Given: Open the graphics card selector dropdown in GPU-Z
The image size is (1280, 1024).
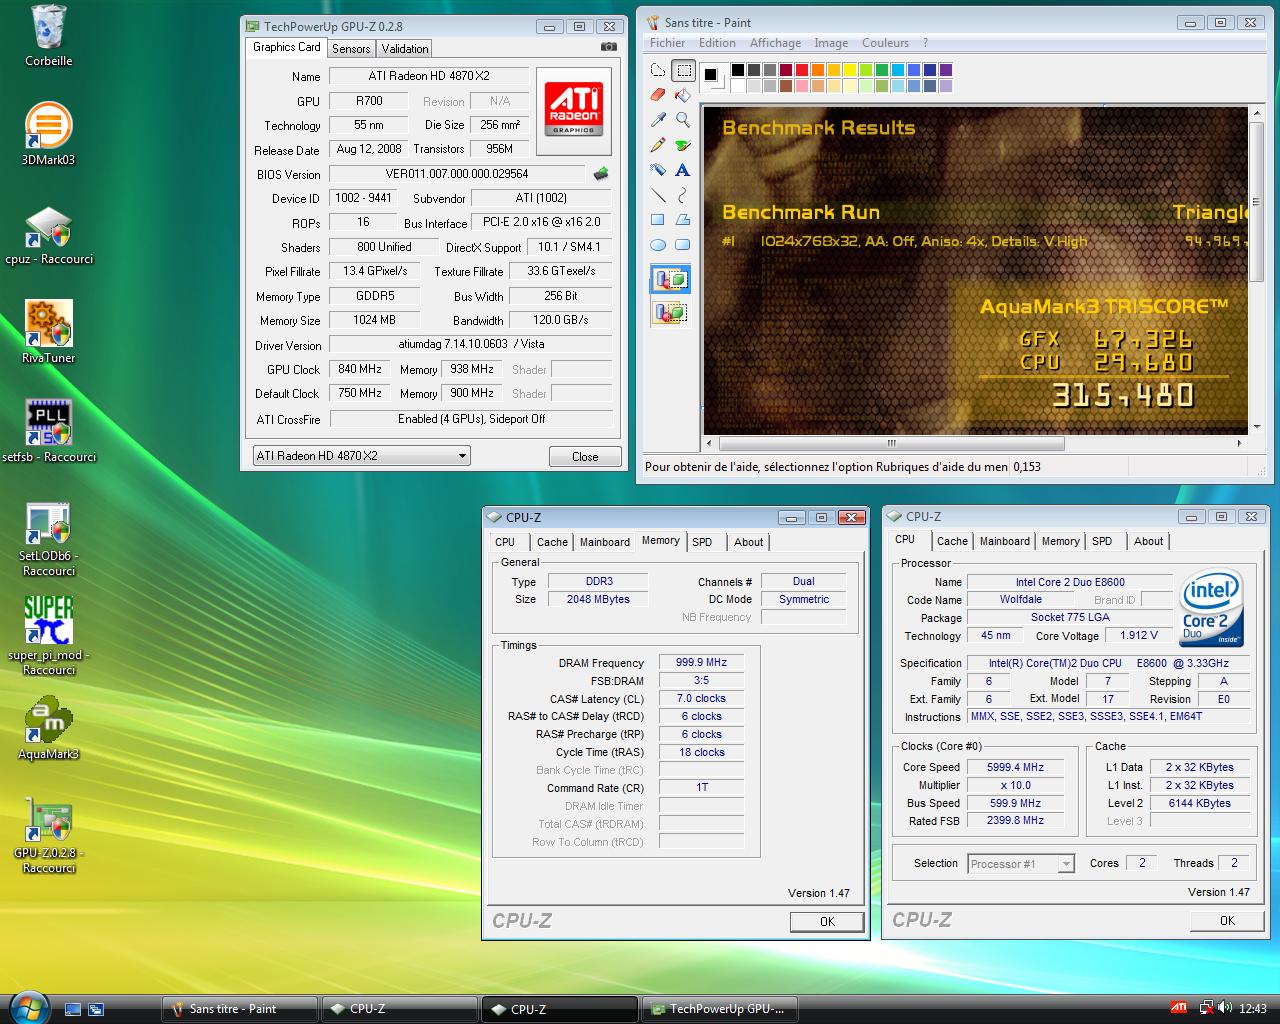Looking at the screenshot, I should pos(361,456).
